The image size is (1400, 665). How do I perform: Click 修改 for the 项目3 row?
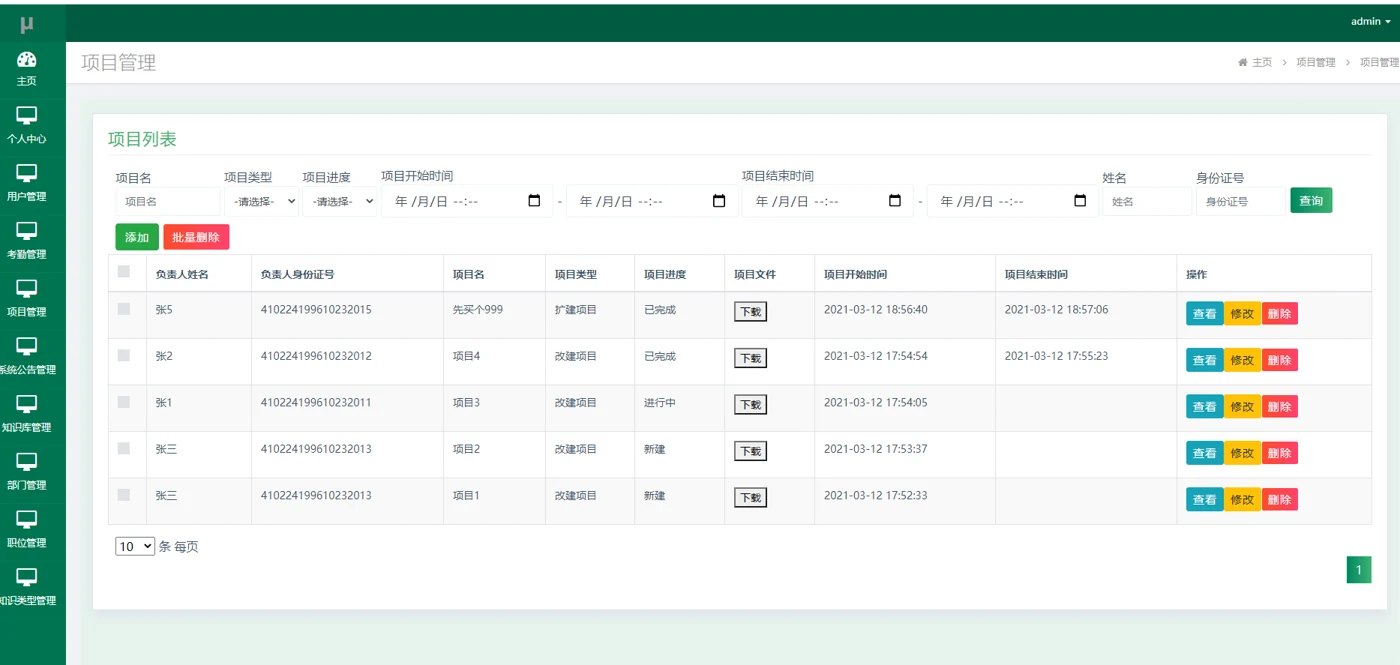1242,407
